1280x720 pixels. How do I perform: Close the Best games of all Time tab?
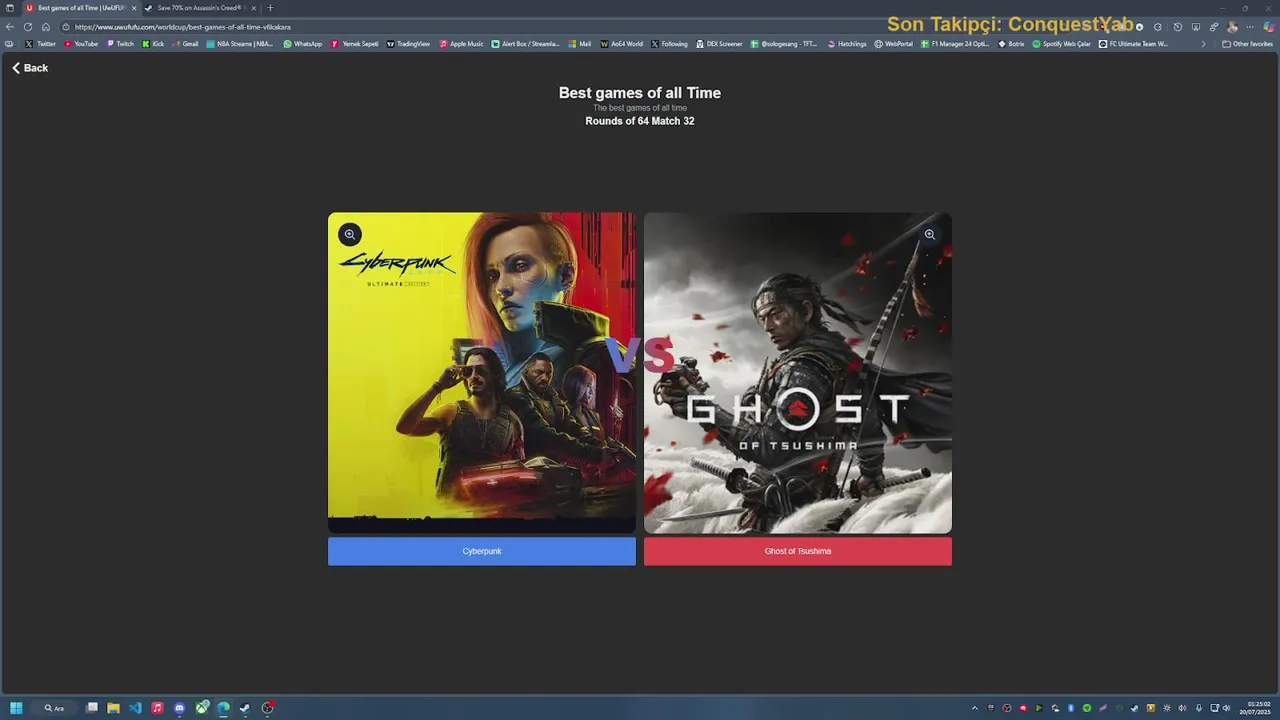[x=132, y=8]
